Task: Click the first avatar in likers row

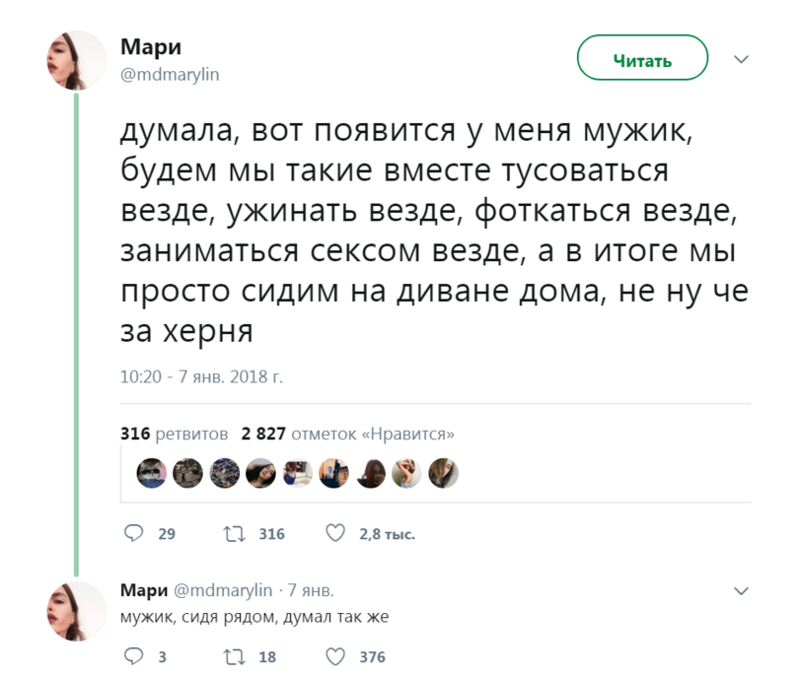Action: click(x=151, y=472)
